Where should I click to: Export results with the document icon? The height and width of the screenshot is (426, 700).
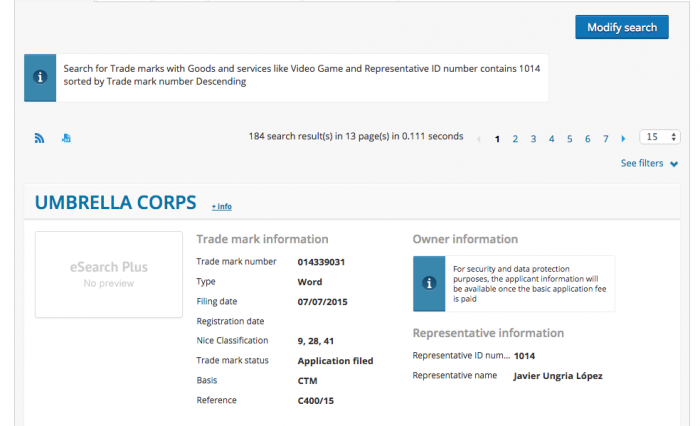(x=67, y=138)
